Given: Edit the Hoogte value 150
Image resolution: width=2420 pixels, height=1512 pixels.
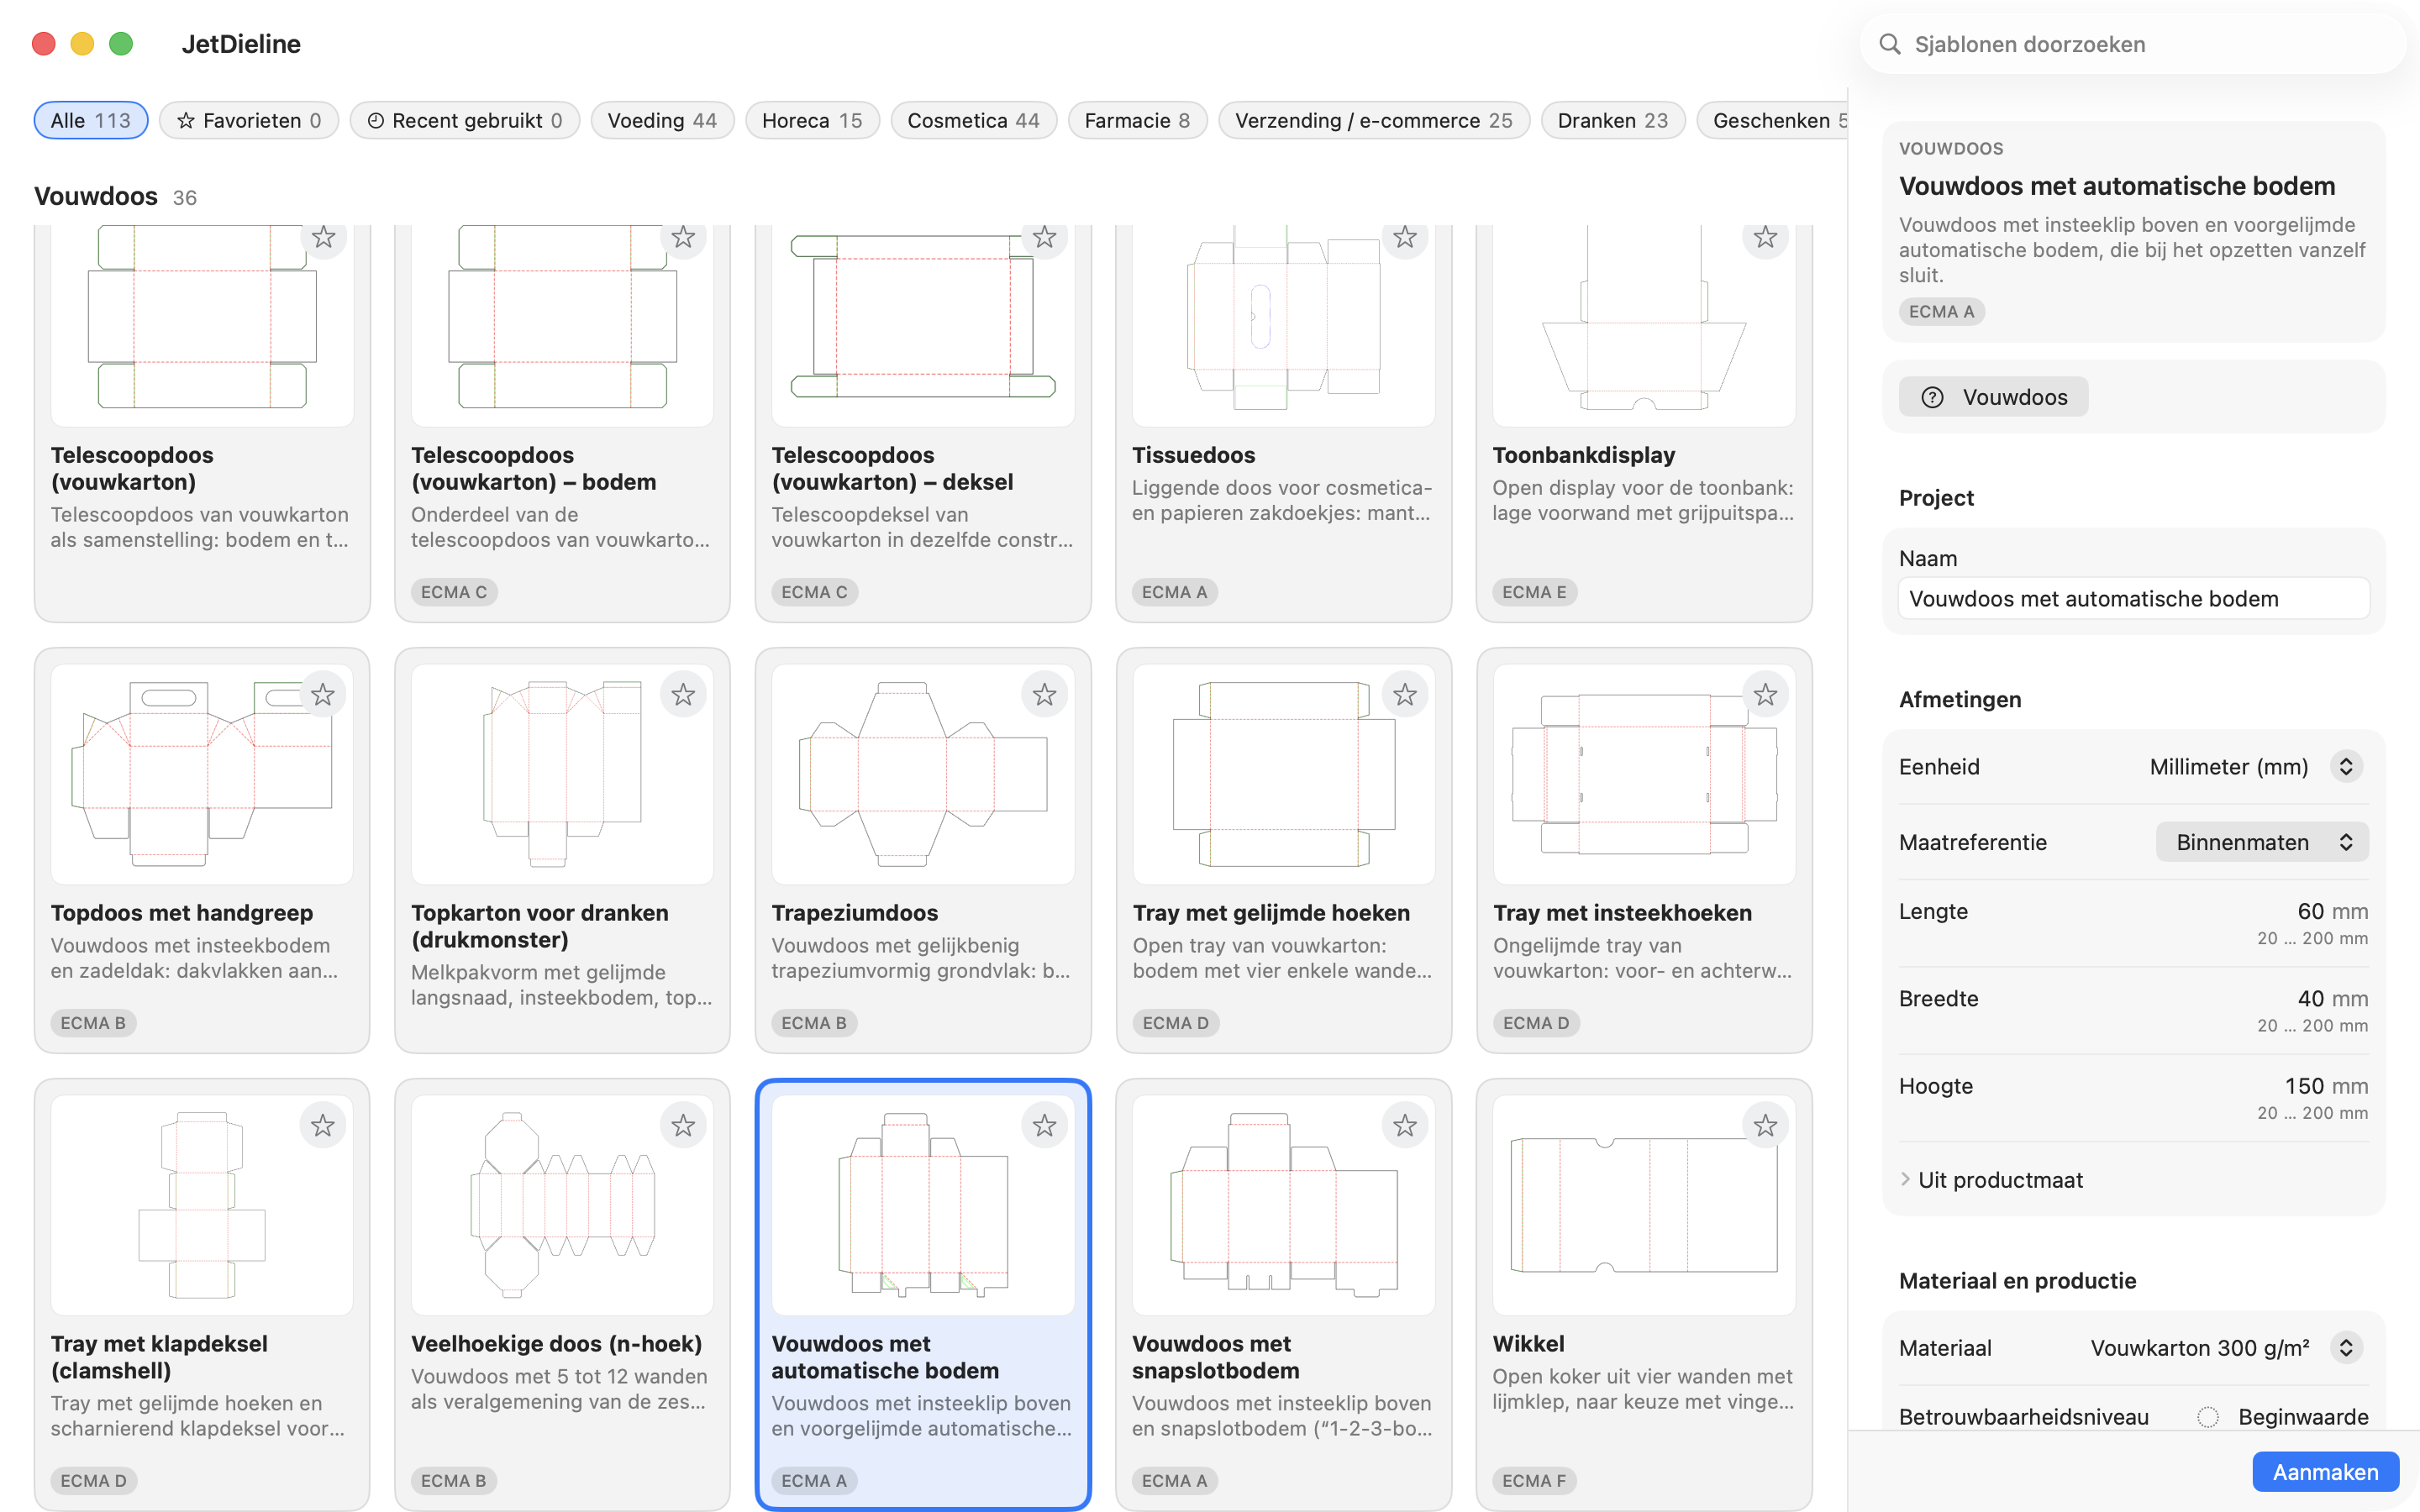Looking at the screenshot, I should (x=2303, y=1086).
